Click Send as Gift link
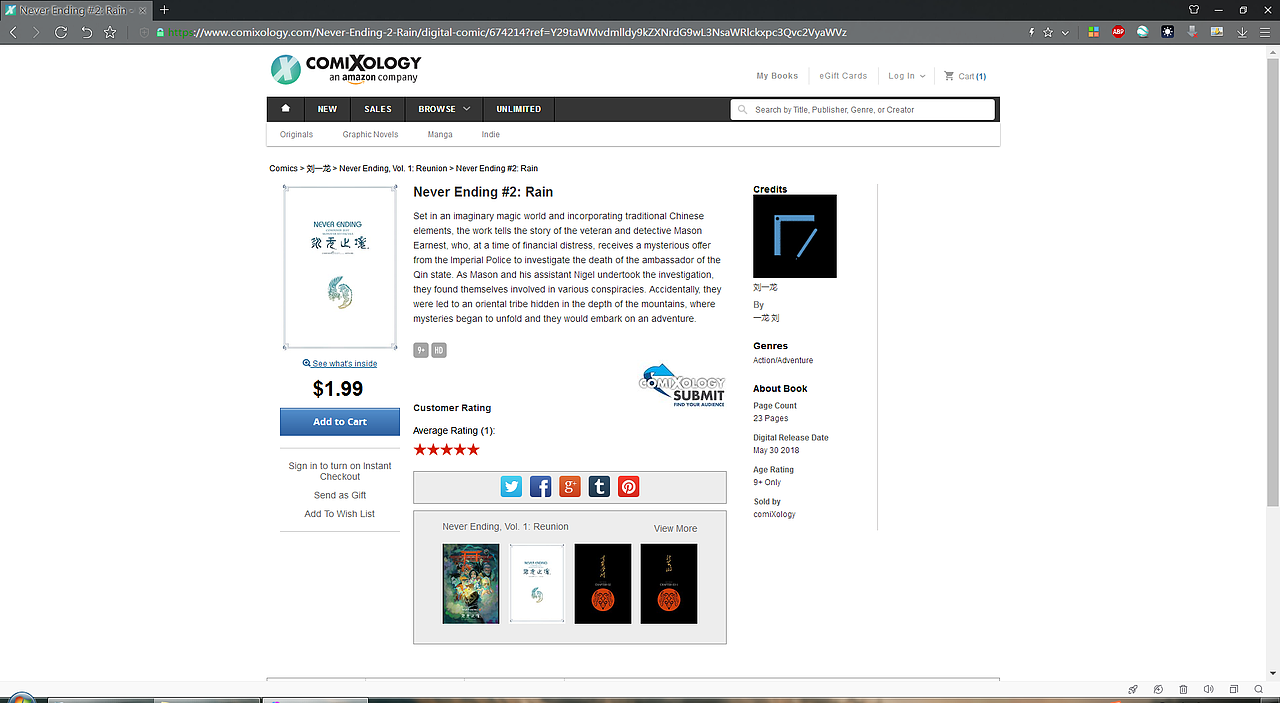 pyautogui.click(x=340, y=495)
